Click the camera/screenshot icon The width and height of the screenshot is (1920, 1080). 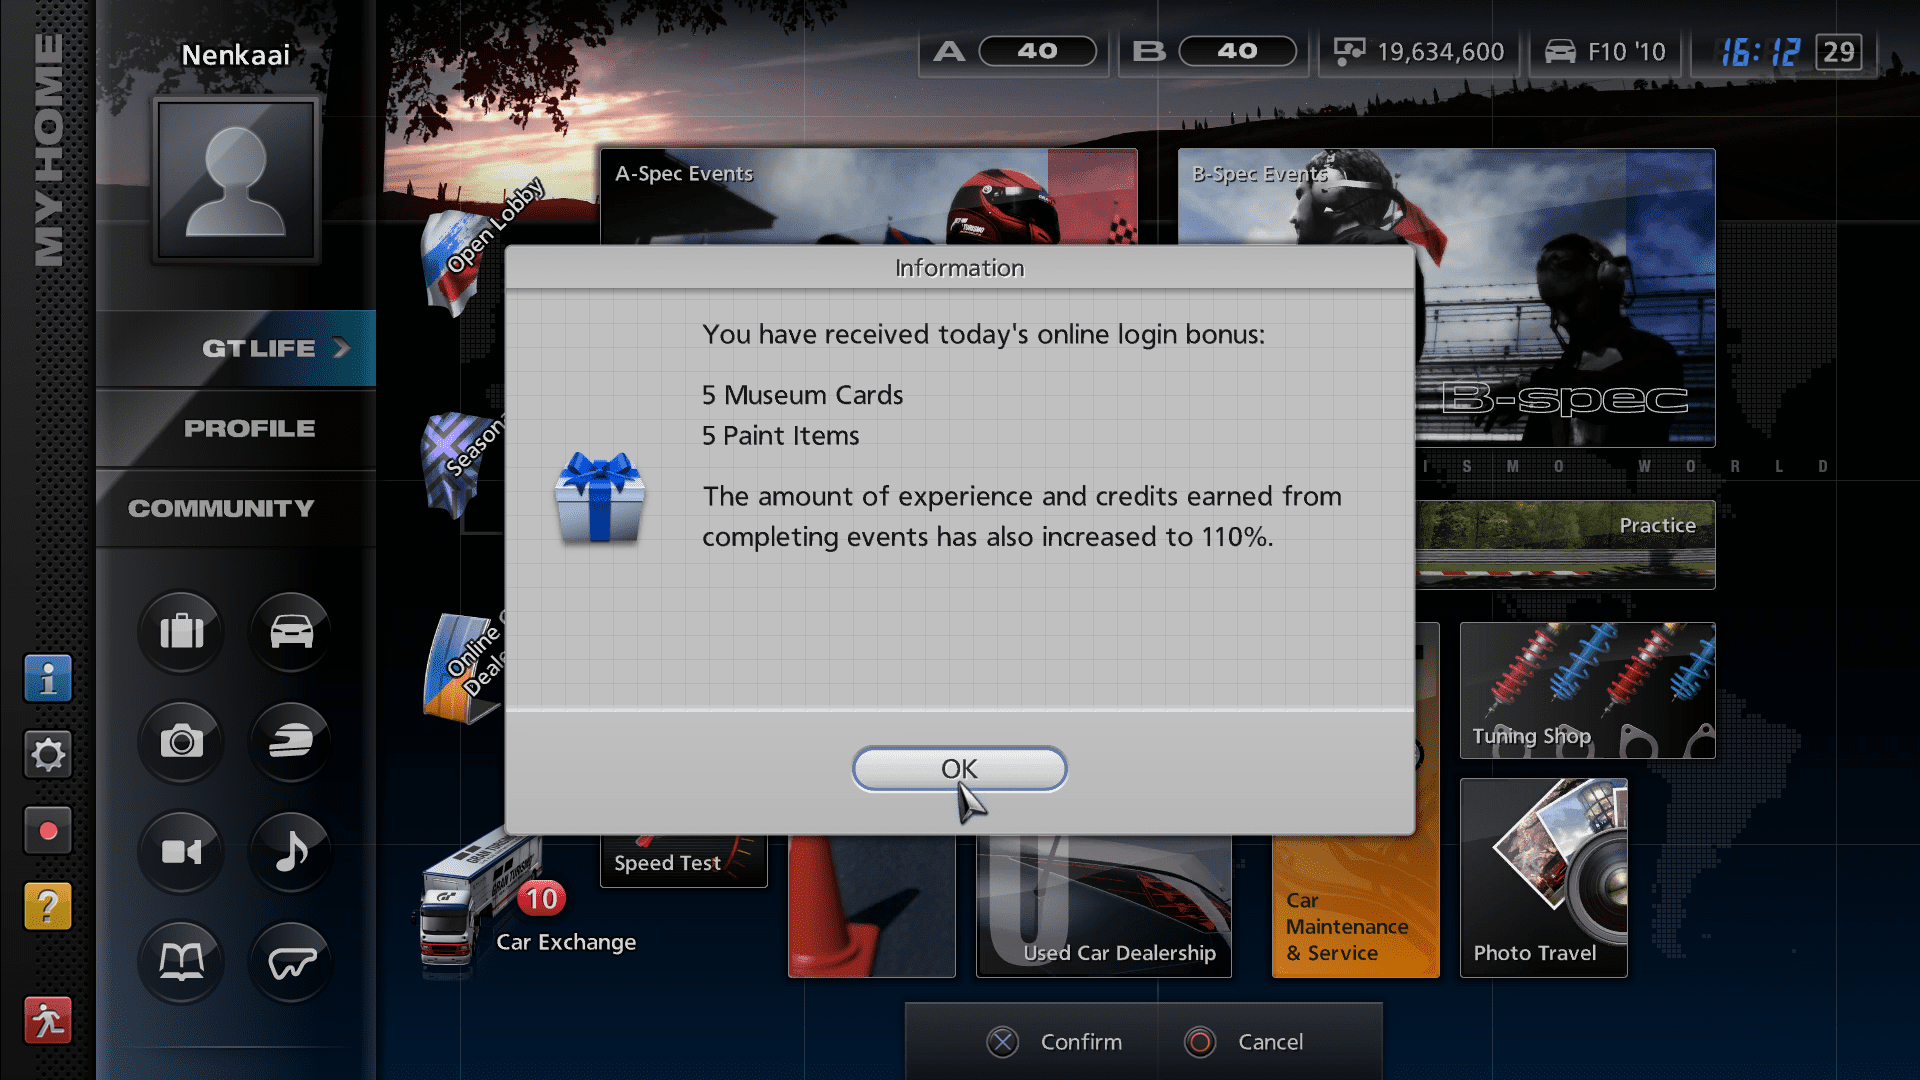(x=183, y=742)
